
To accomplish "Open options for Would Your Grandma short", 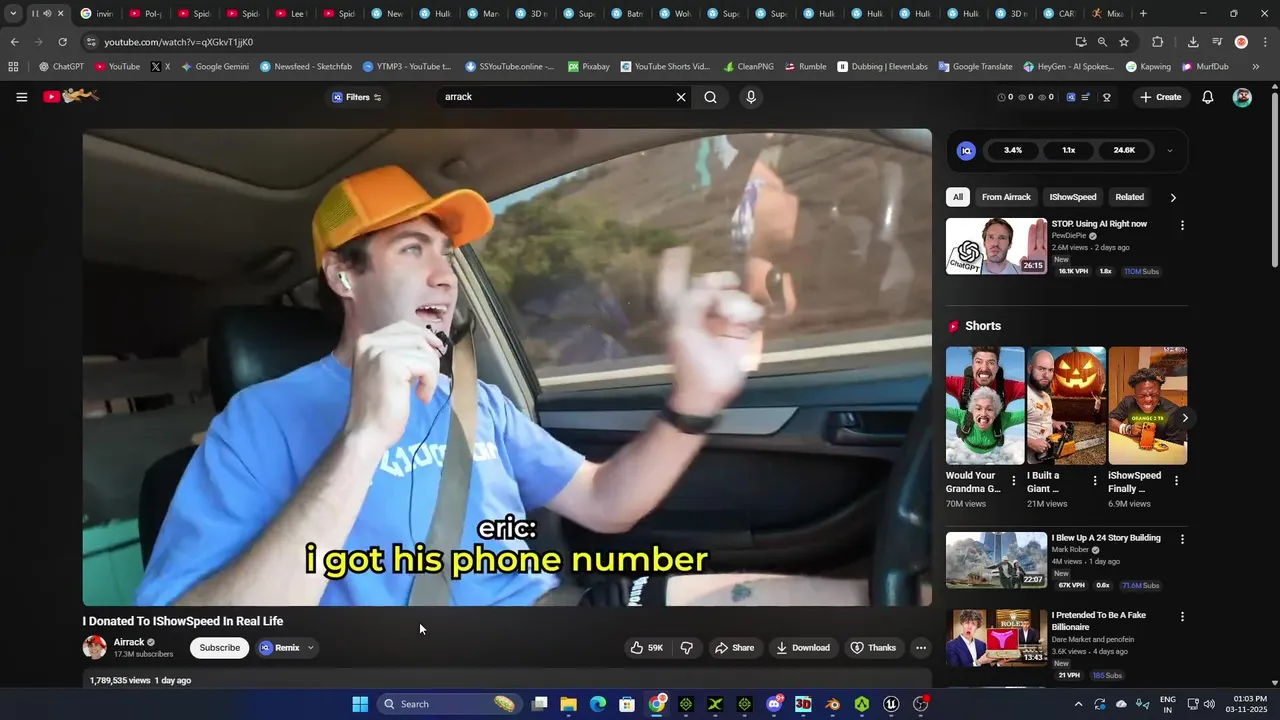I will [x=1014, y=481].
